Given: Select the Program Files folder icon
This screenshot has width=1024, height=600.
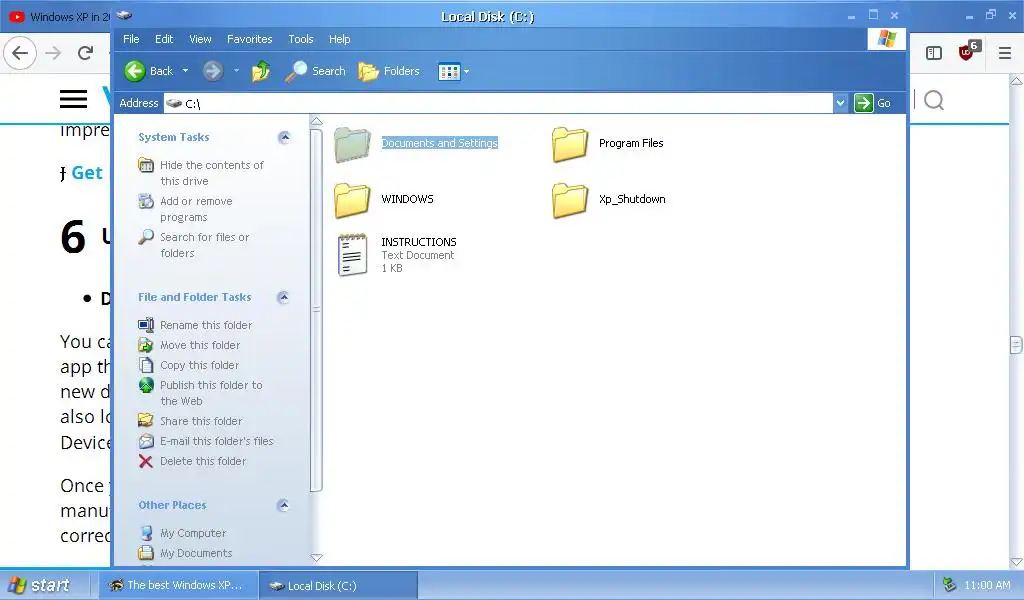Looking at the screenshot, I should (x=570, y=144).
